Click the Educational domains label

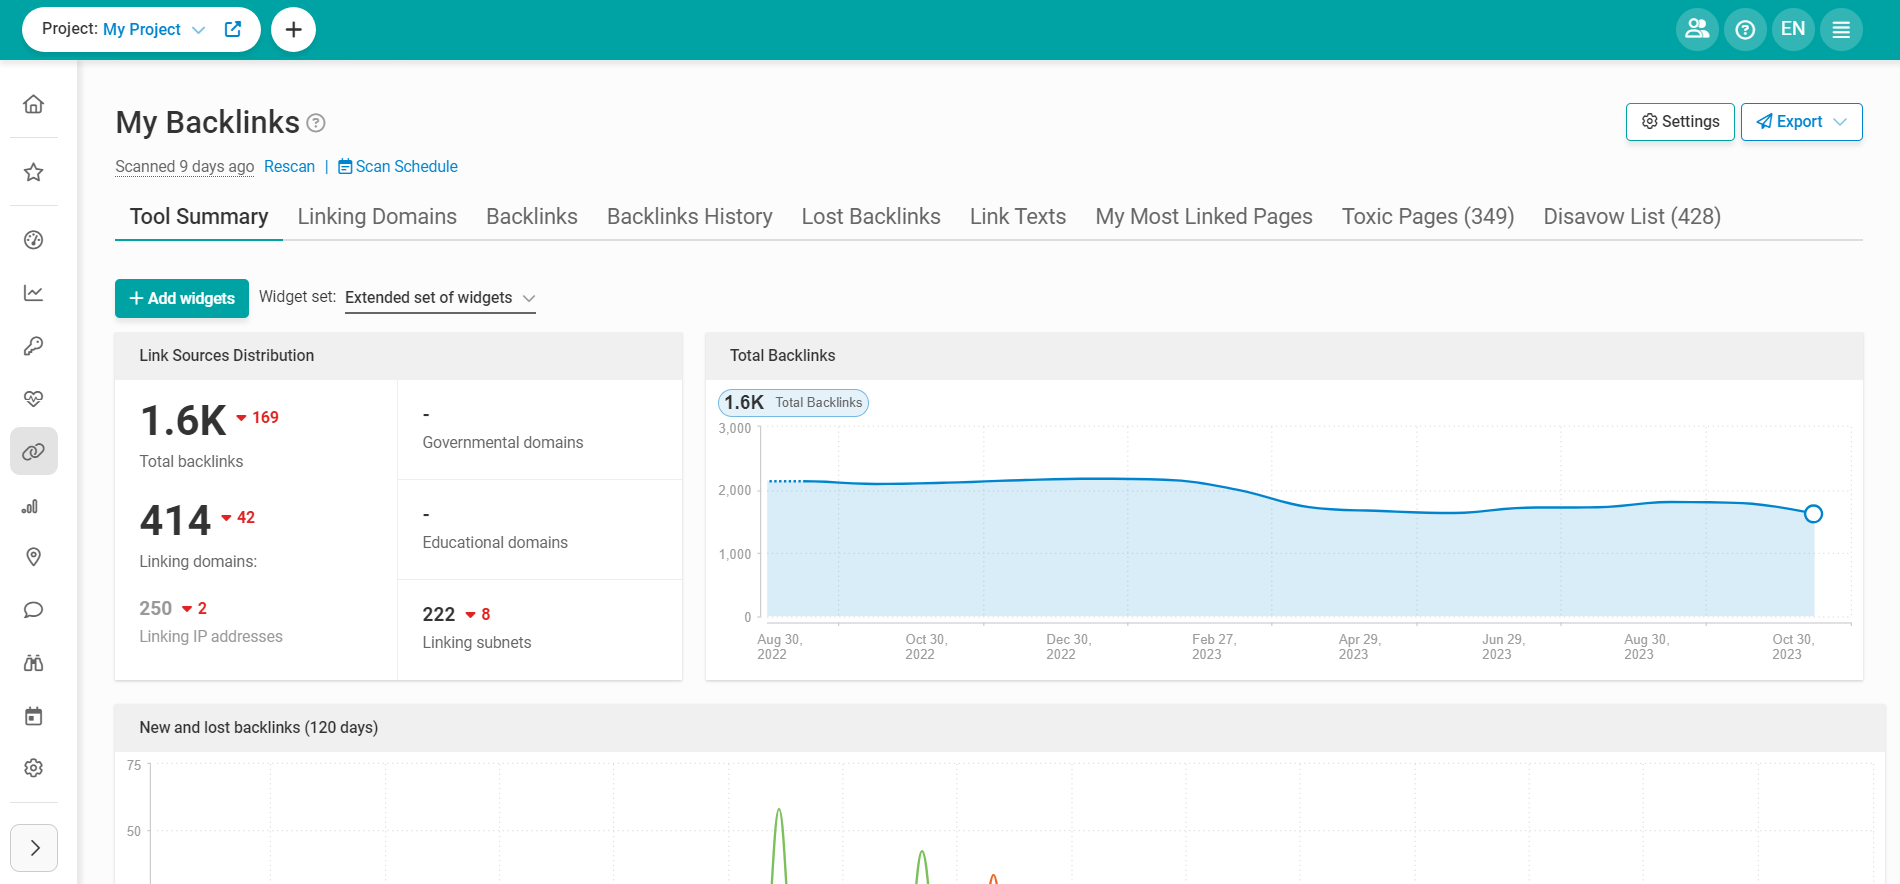point(495,542)
